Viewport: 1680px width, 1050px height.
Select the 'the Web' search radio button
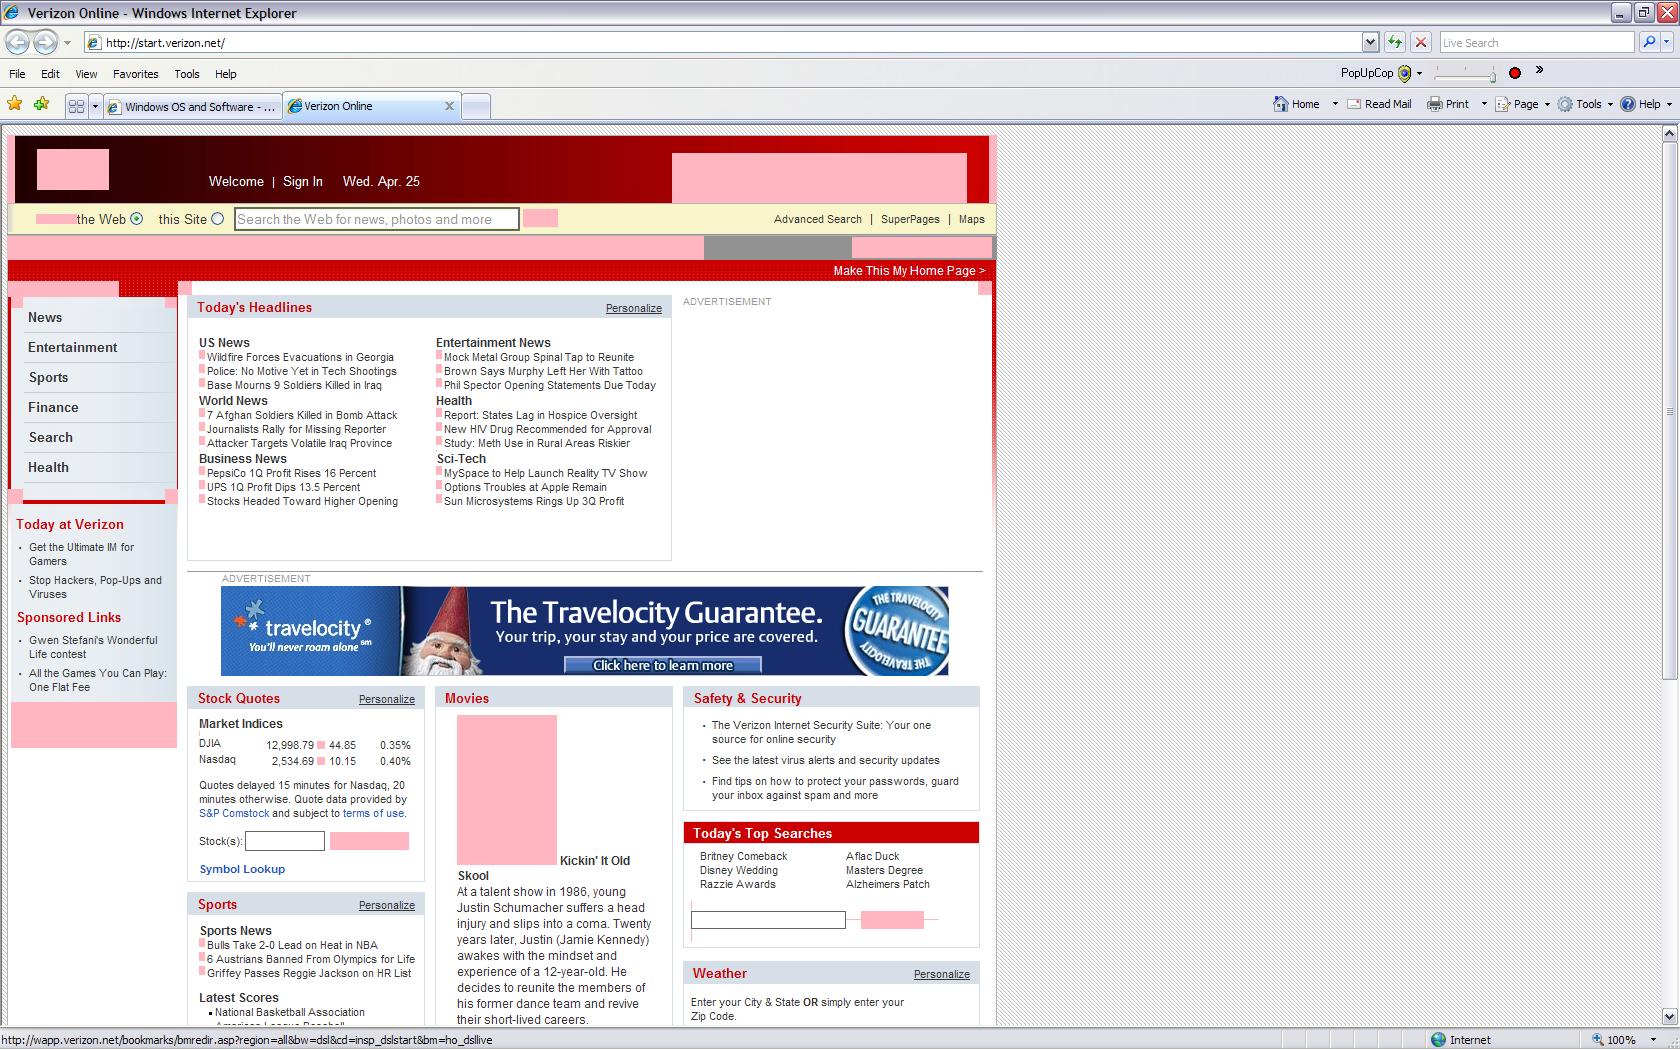tap(137, 219)
